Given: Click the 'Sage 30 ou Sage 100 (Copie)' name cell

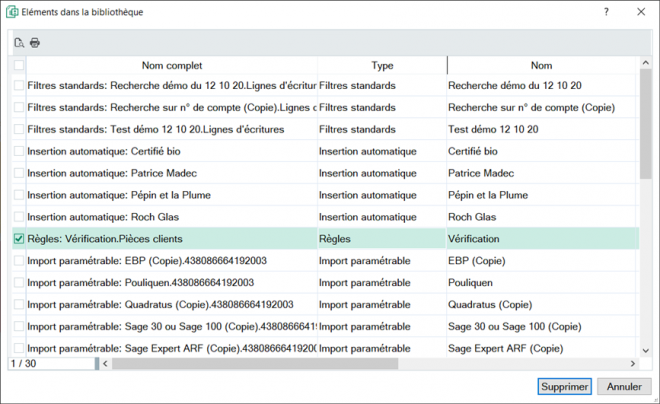Looking at the screenshot, I should click(x=543, y=326).
